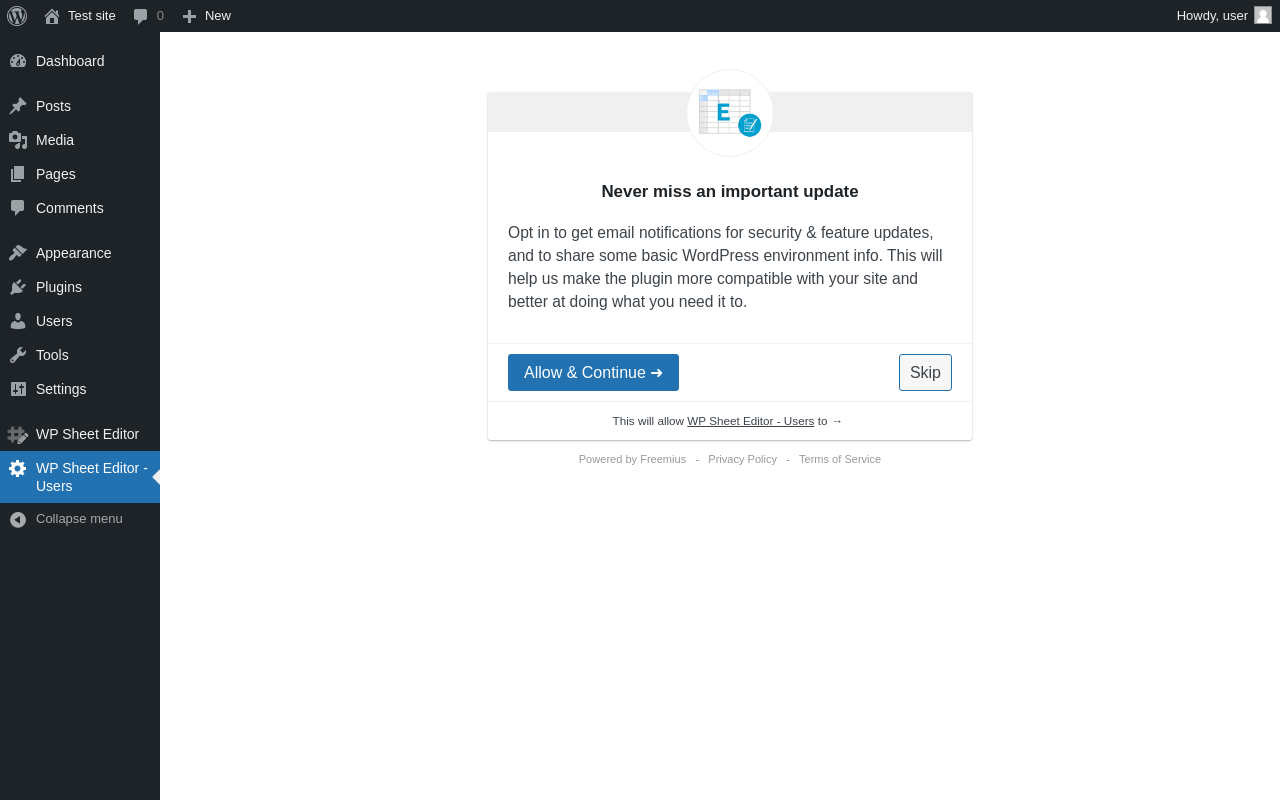
Task: Click the 'Never miss an important update' heading
Action: pos(730,192)
